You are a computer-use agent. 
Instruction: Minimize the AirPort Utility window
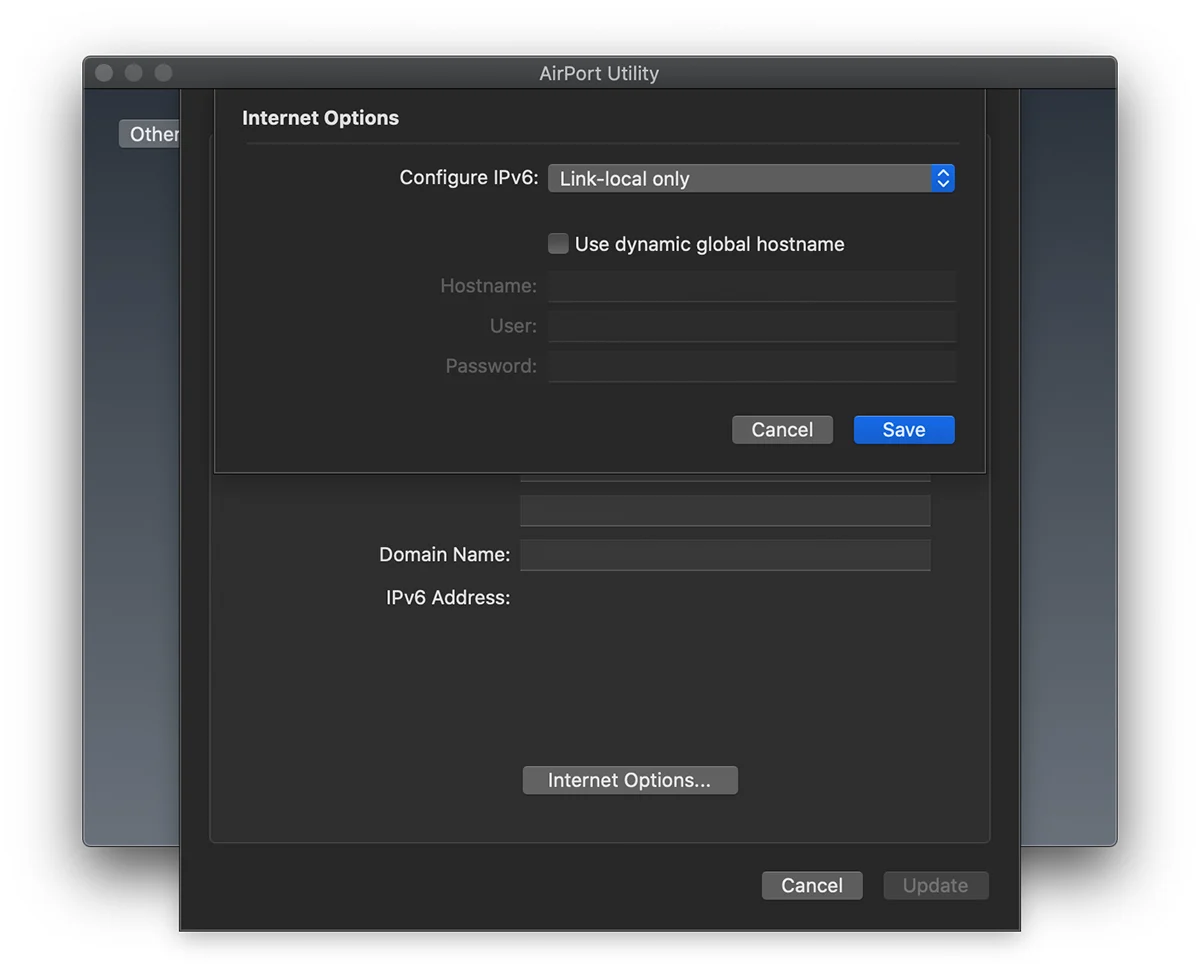(134, 73)
